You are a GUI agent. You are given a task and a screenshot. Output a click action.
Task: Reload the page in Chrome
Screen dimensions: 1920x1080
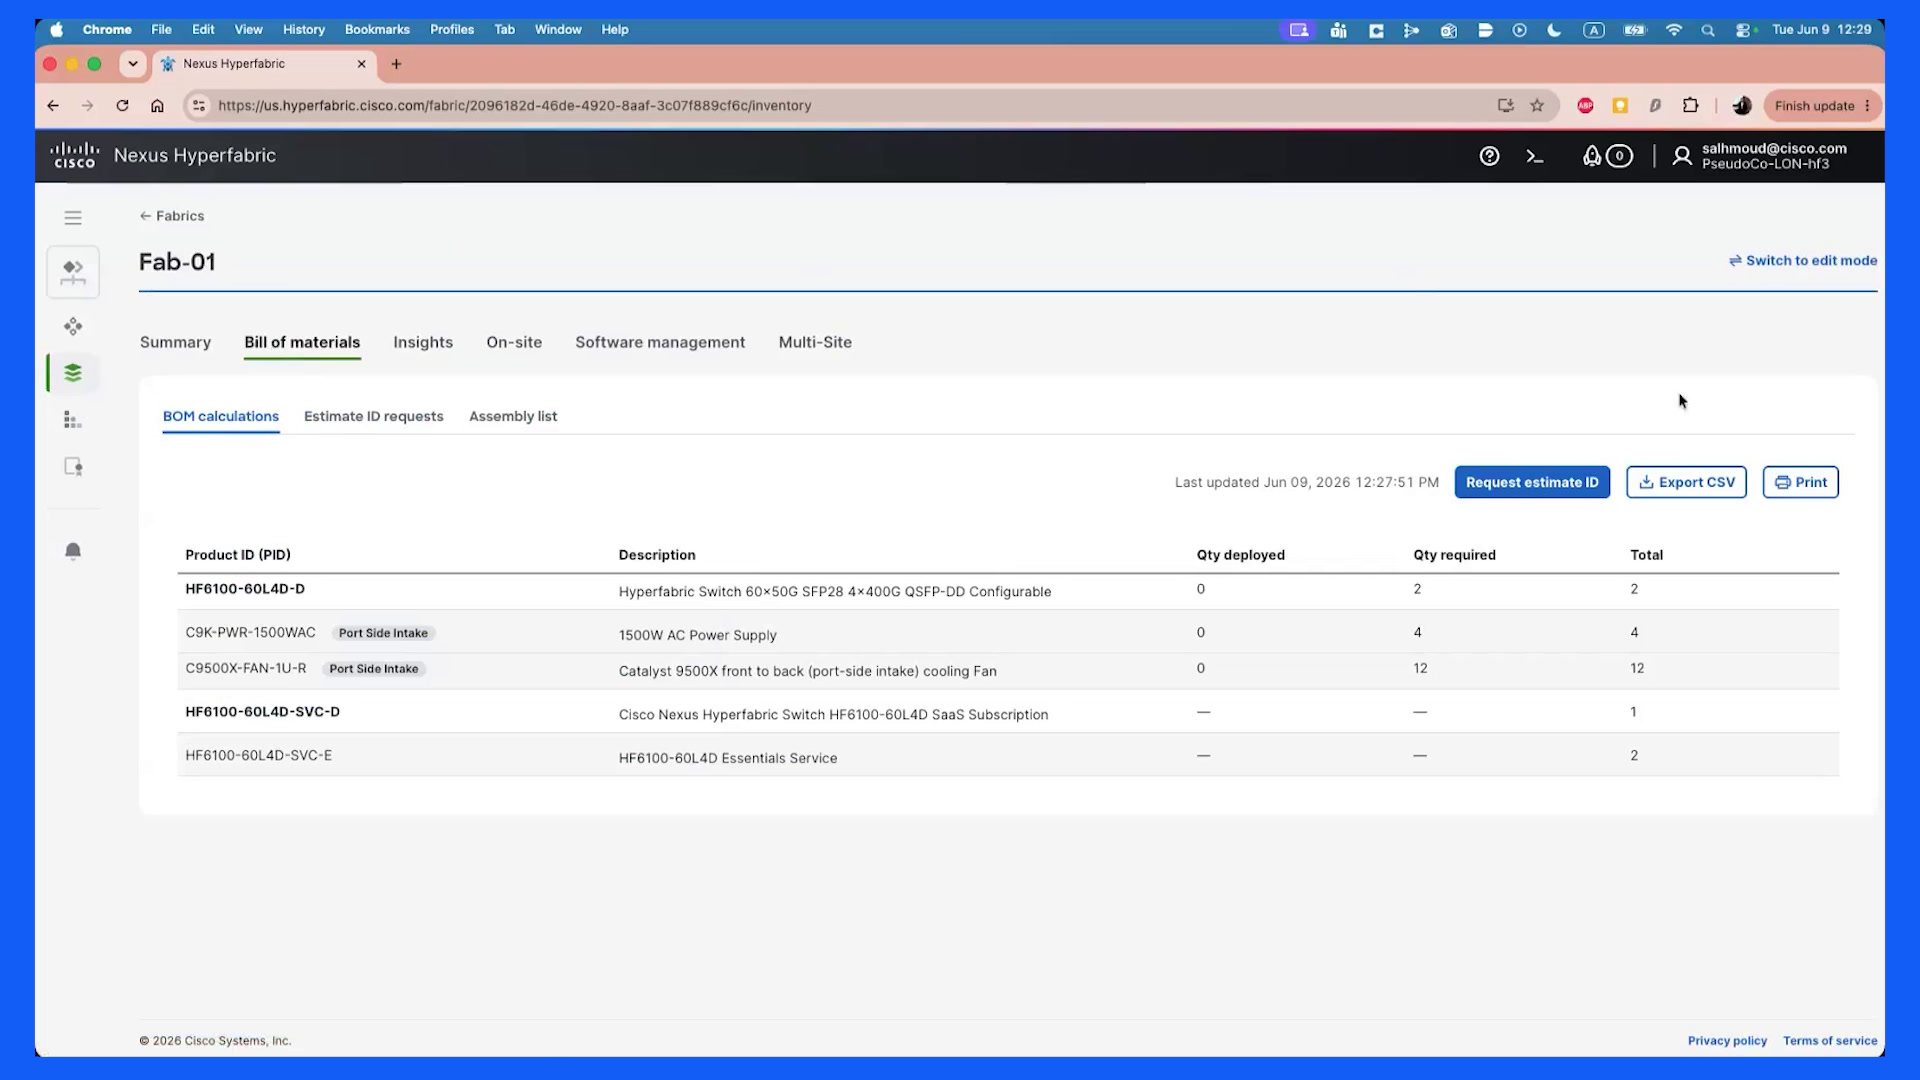click(x=122, y=106)
